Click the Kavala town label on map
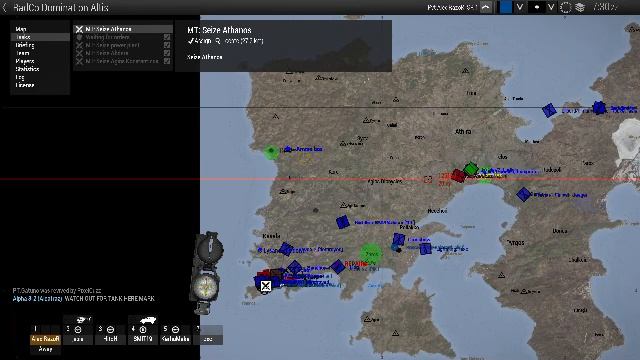The image size is (640, 360). coord(271,236)
